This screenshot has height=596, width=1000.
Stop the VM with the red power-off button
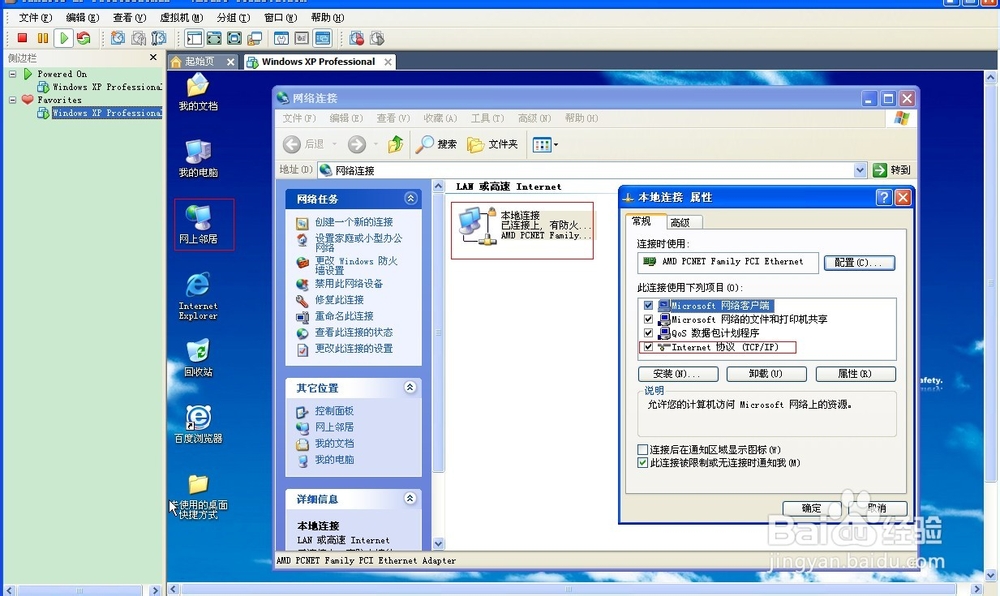[x=22, y=38]
